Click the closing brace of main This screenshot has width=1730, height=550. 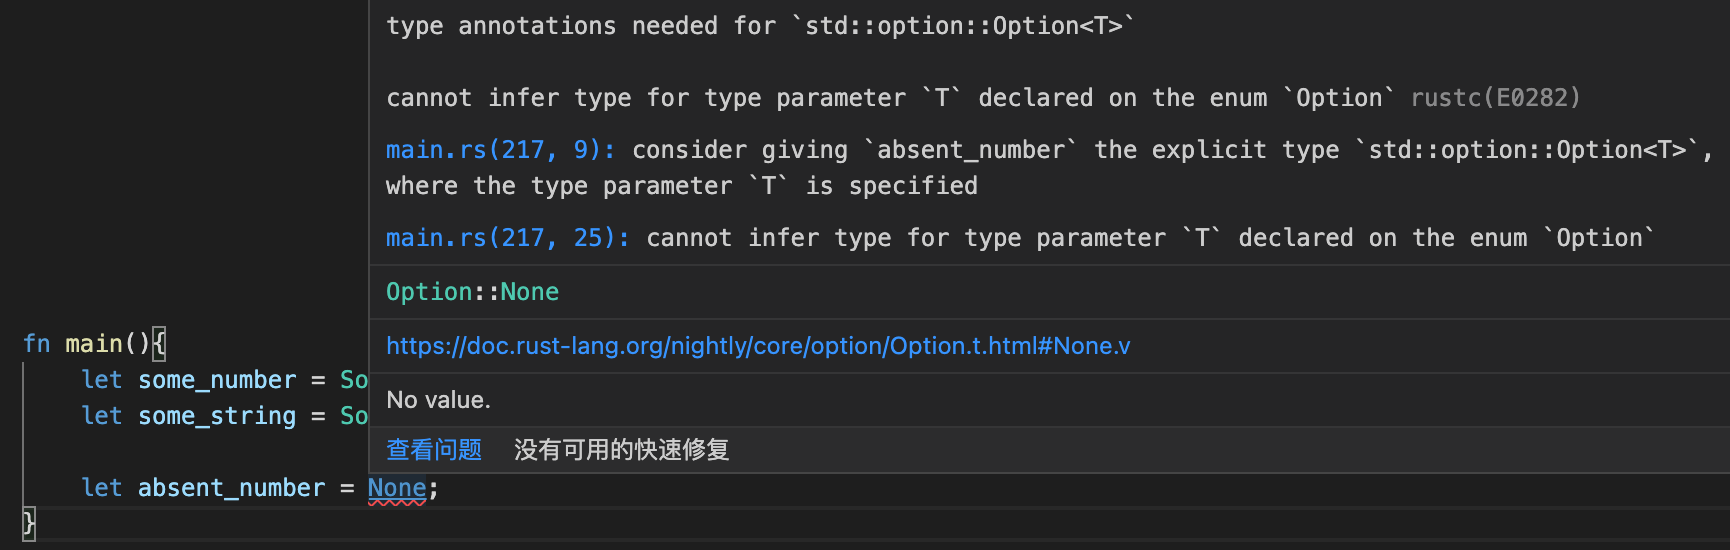pyautogui.click(x=29, y=523)
